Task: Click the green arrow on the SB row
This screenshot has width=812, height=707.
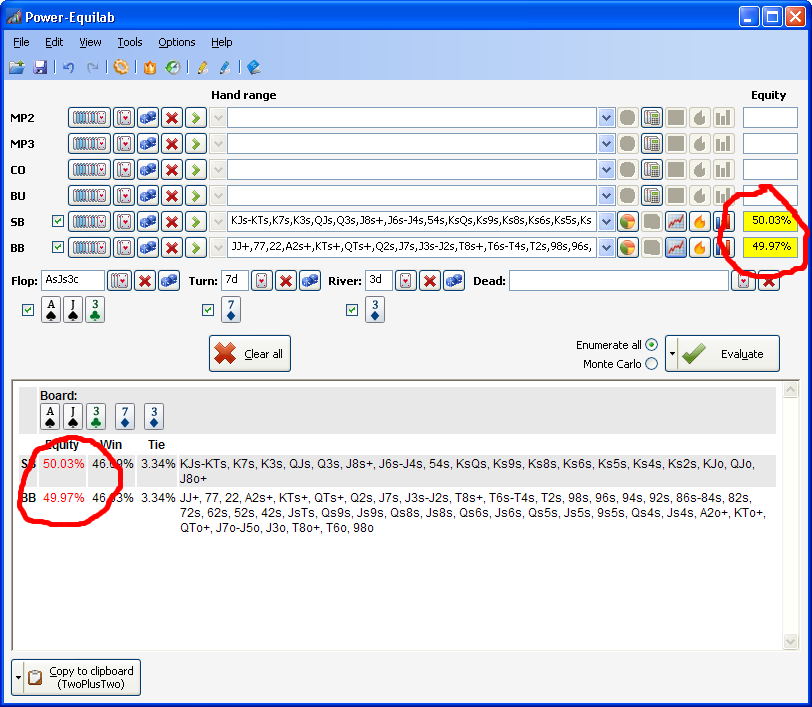Action: pyautogui.click(x=196, y=222)
